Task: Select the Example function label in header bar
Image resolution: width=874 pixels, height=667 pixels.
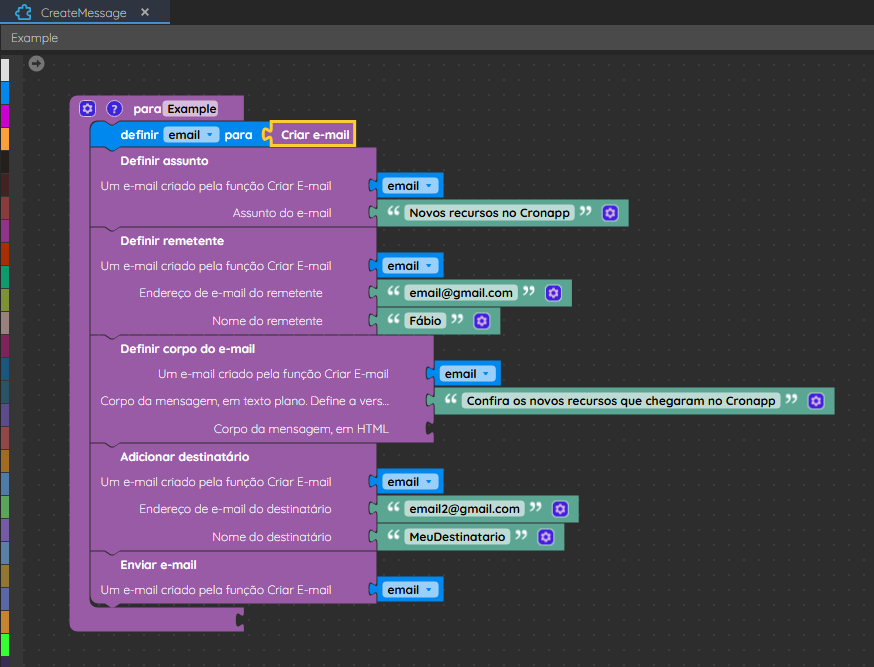Action: [35, 38]
